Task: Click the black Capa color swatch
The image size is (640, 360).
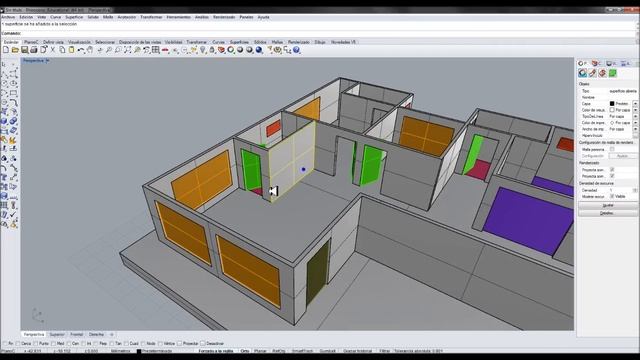Action: point(612,104)
